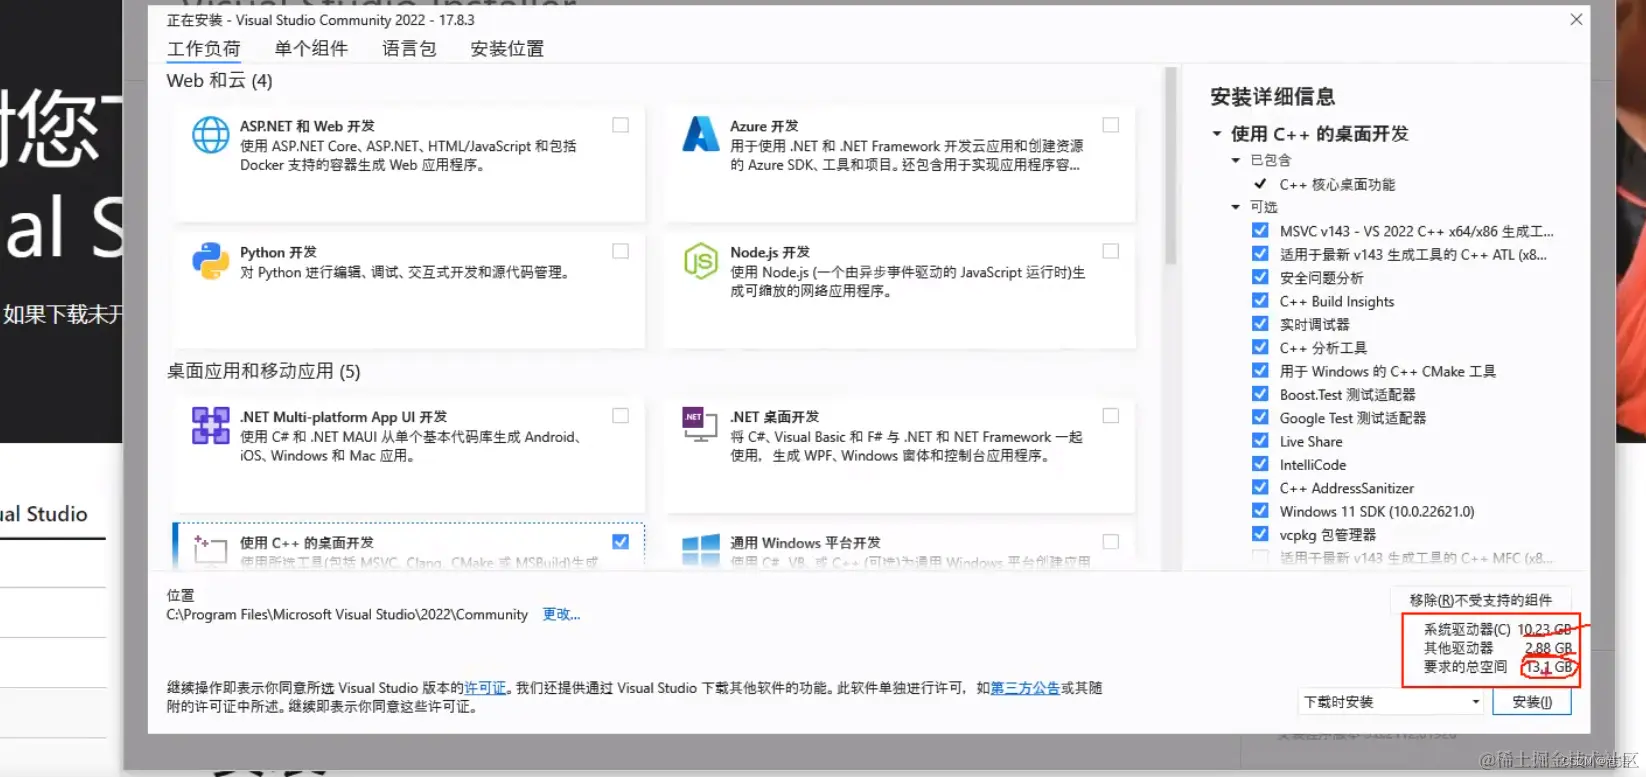
Task: Uncheck the vcpkg package manager option
Action: coord(1260,534)
